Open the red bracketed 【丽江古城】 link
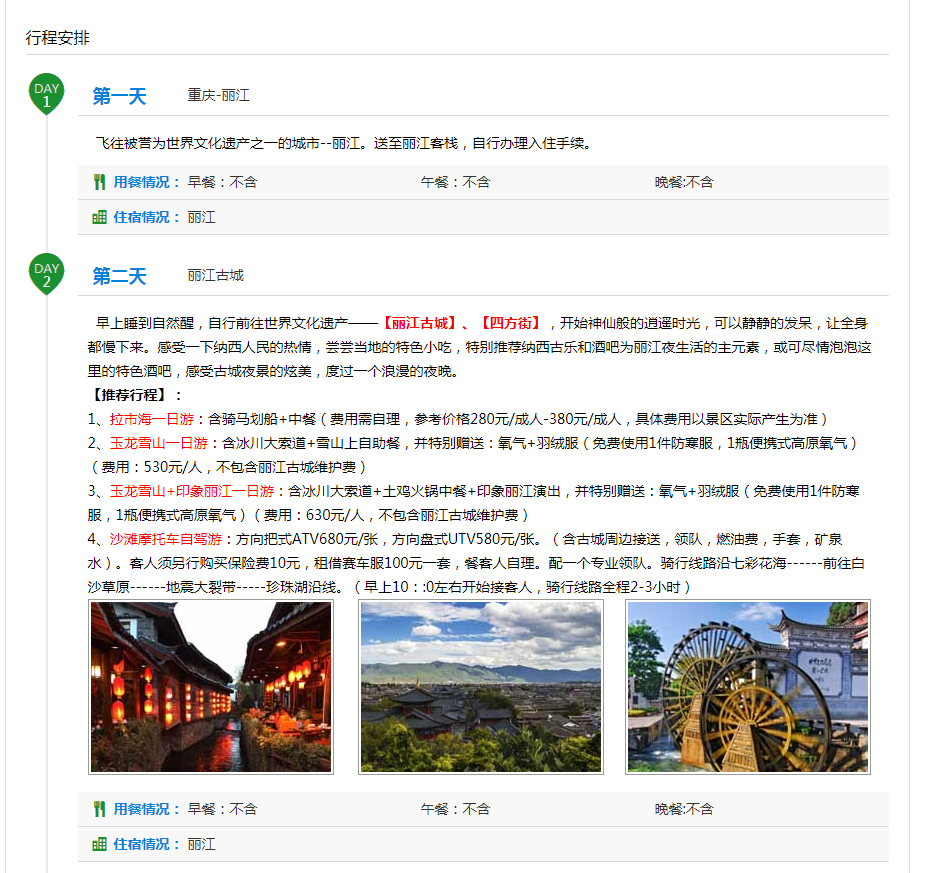951x873 pixels. [419, 323]
